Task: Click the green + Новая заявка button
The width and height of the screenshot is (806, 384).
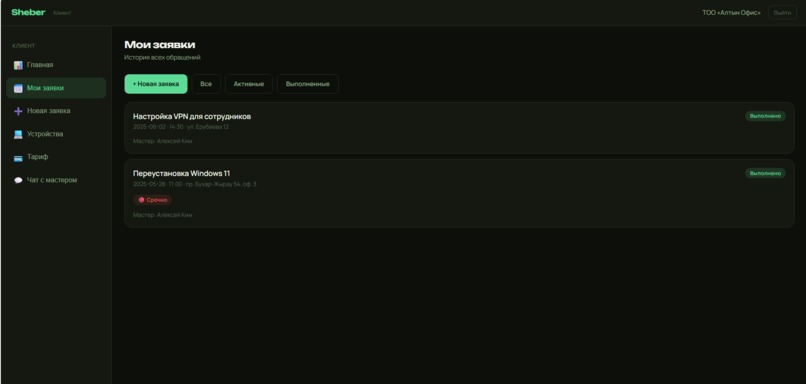Action: point(156,84)
